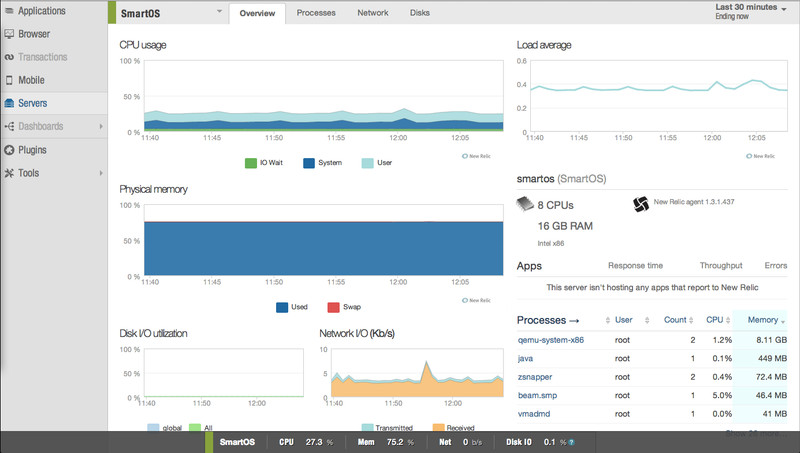Click the Mobile phone icon
This screenshot has width=800, height=453.
(9, 80)
